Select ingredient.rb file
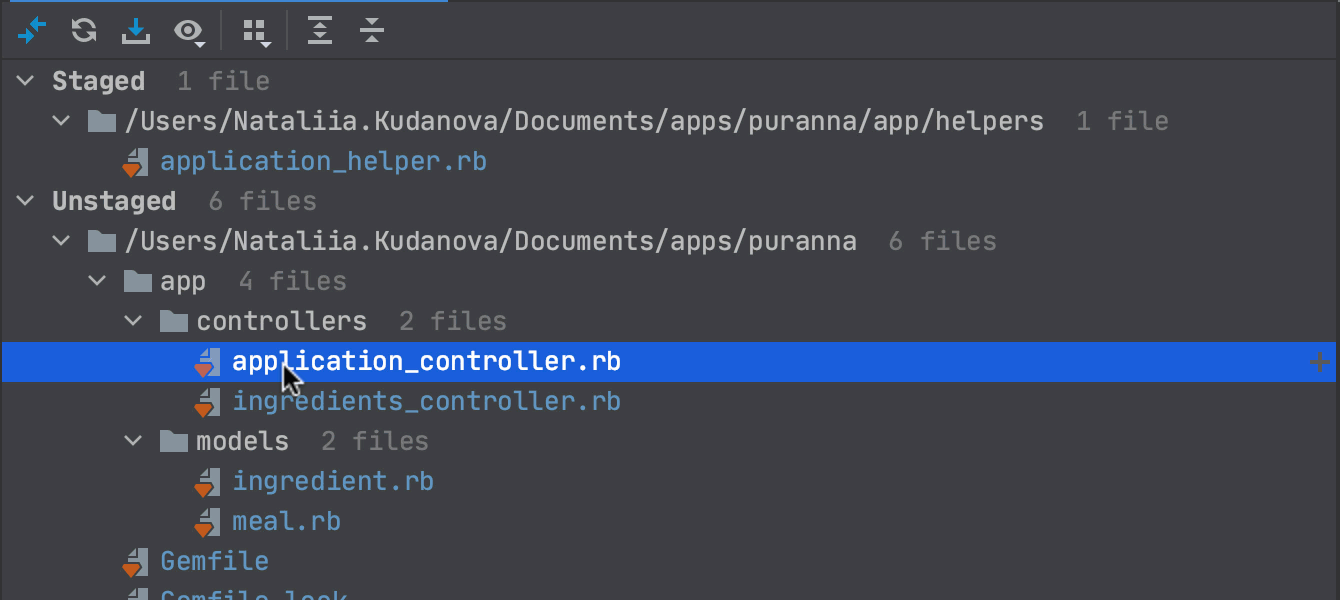 pos(333,481)
